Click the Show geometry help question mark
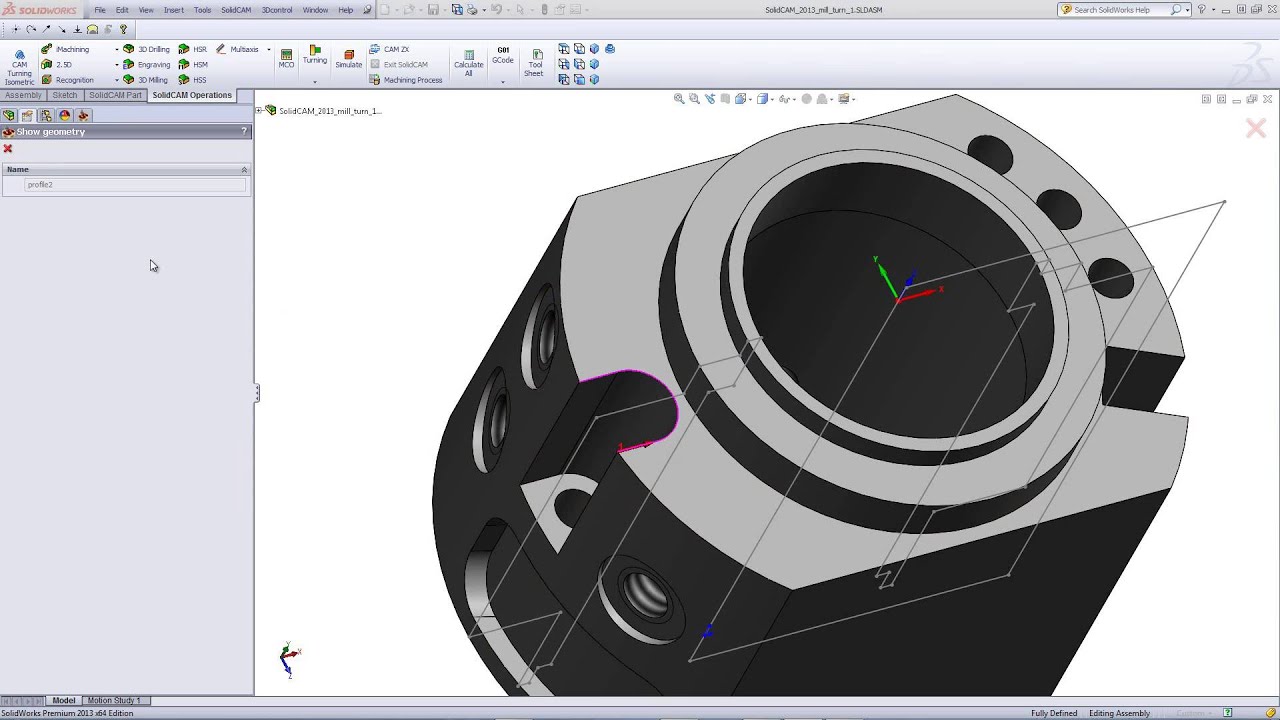 [x=244, y=132]
